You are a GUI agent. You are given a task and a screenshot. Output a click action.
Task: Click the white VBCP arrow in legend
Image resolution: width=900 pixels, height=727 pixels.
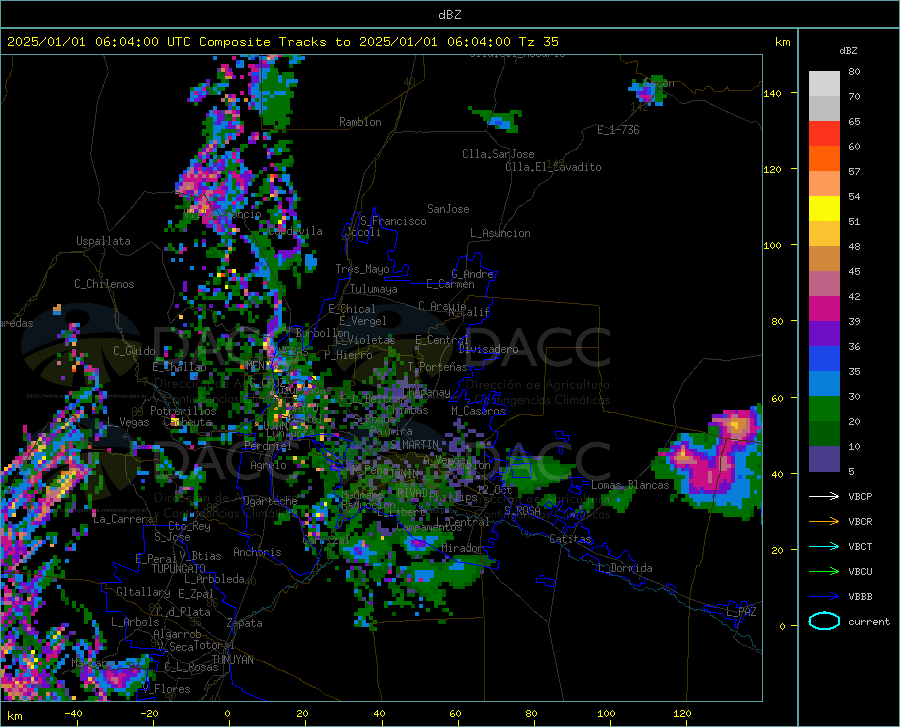pyautogui.click(x=824, y=496)
